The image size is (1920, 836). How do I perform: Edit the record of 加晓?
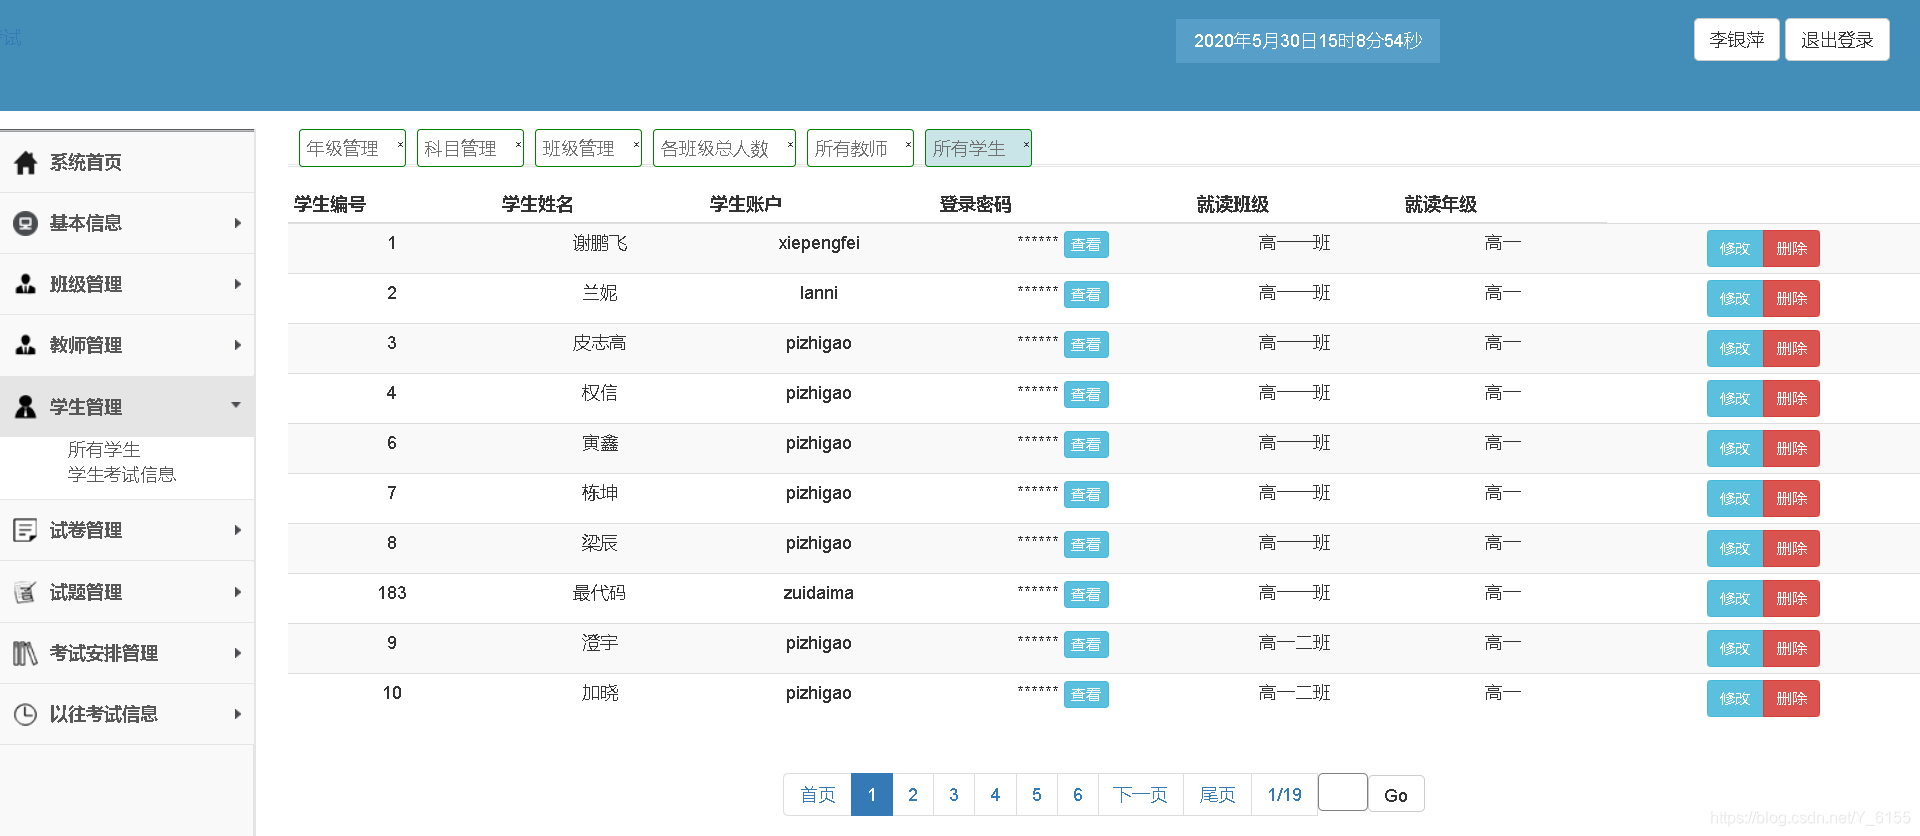pyautogui.click(x=1735, y=699)
